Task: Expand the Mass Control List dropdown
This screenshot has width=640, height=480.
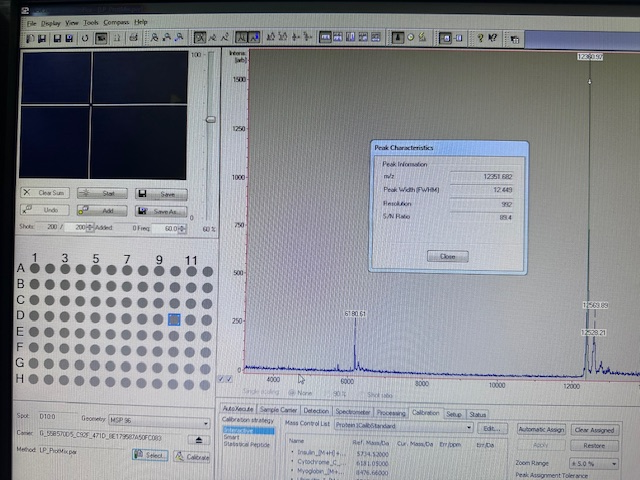Action: click(x=470, y=428)
